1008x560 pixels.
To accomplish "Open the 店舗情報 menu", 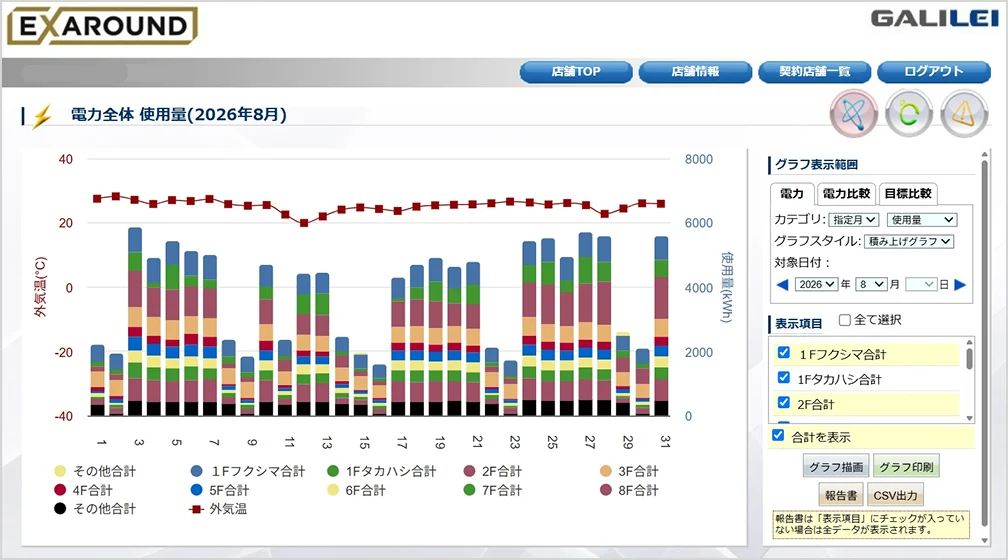I will (696, 72).
